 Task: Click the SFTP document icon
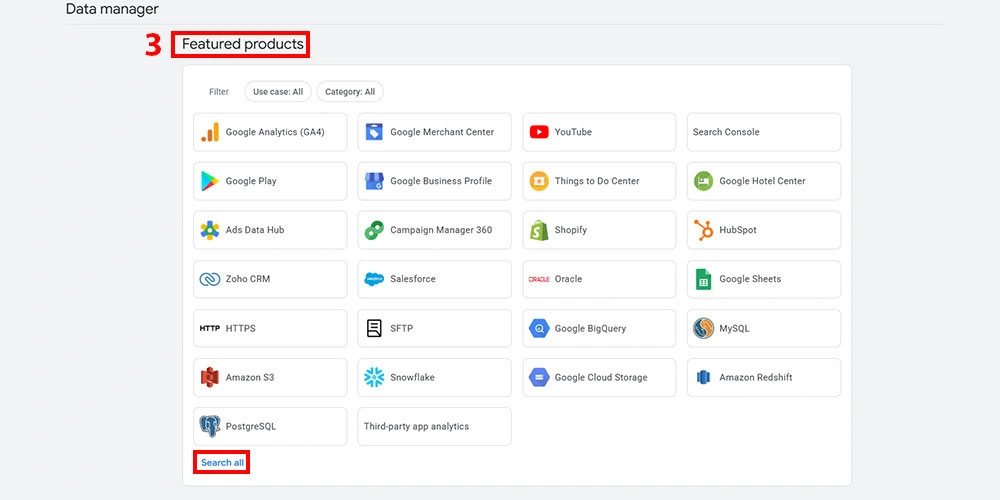coord(374,328)
